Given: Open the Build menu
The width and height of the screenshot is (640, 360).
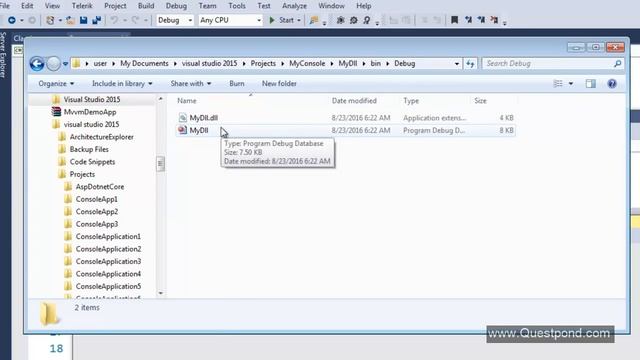Looking at the screenshot, I should coord(146,6).
